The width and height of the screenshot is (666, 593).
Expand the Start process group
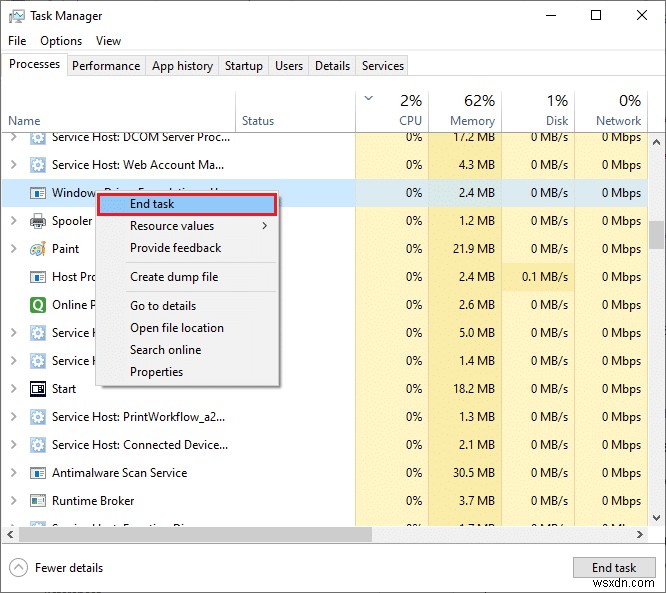[14, 388]
